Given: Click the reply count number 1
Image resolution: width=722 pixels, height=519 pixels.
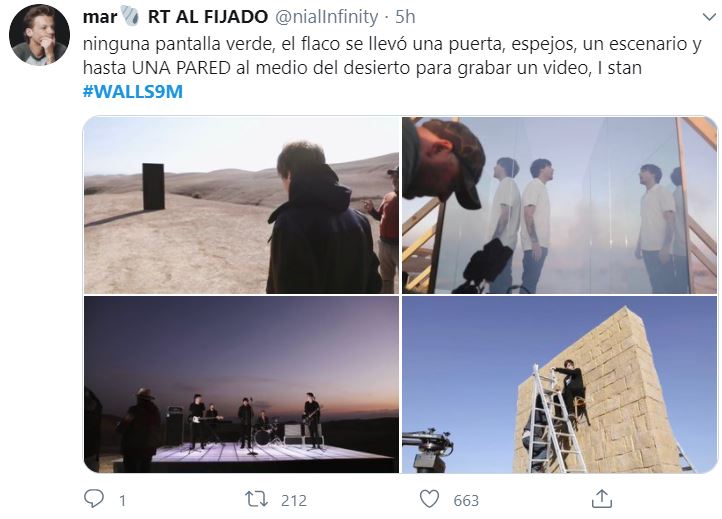Looking at the screenshot, I should click(x=122, y=500).
